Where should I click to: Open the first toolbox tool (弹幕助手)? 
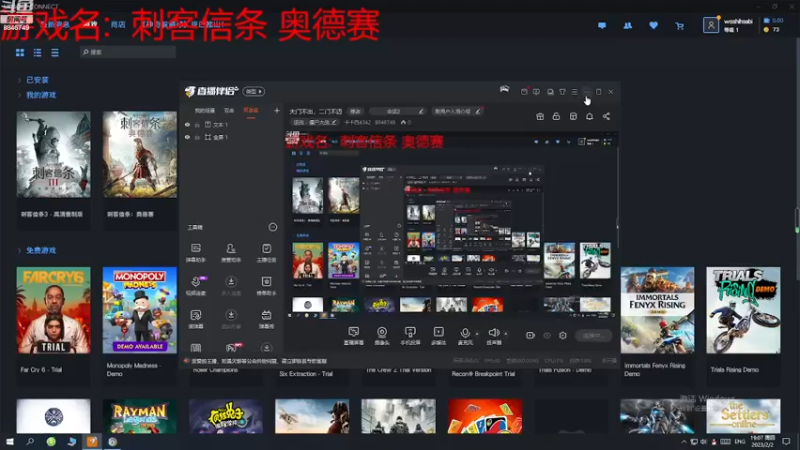196,253
